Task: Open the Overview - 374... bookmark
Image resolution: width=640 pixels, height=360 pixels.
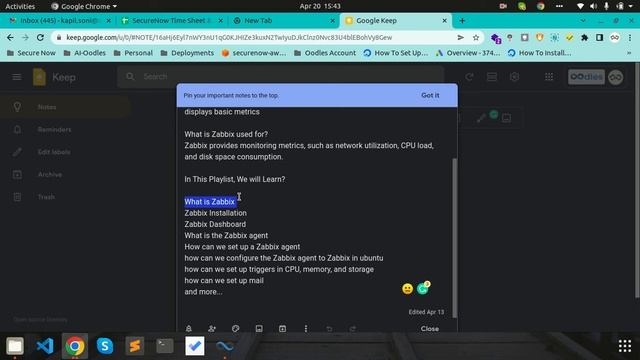Action: 468,53
